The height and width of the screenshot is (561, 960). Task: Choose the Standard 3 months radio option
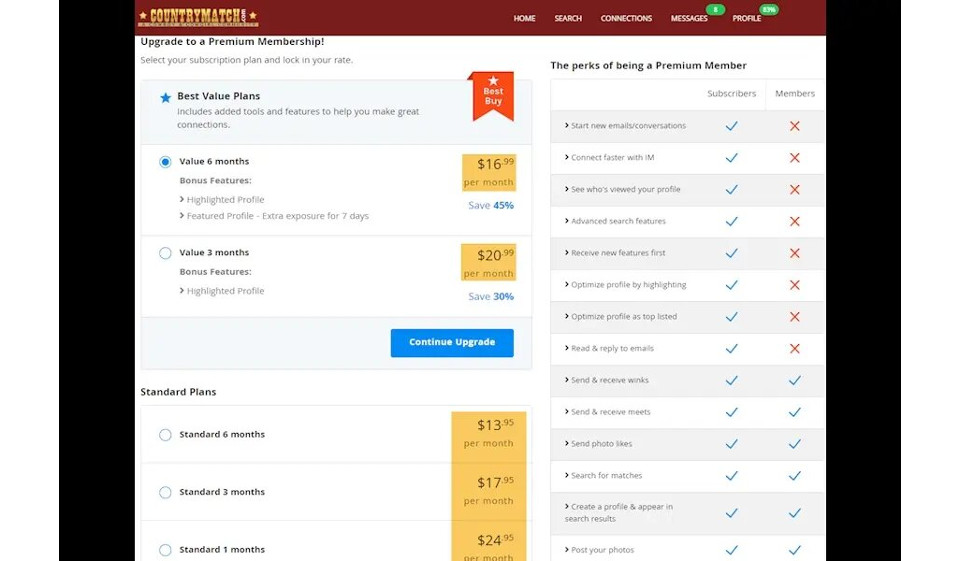165,492
